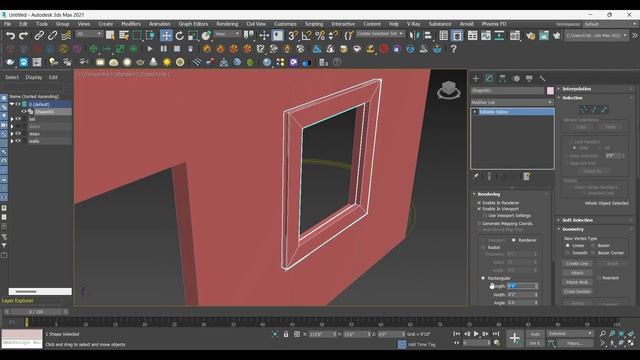The image size is (640, 360).
Task: Activate the Select and Rotate tool
Action: (180, 36)
